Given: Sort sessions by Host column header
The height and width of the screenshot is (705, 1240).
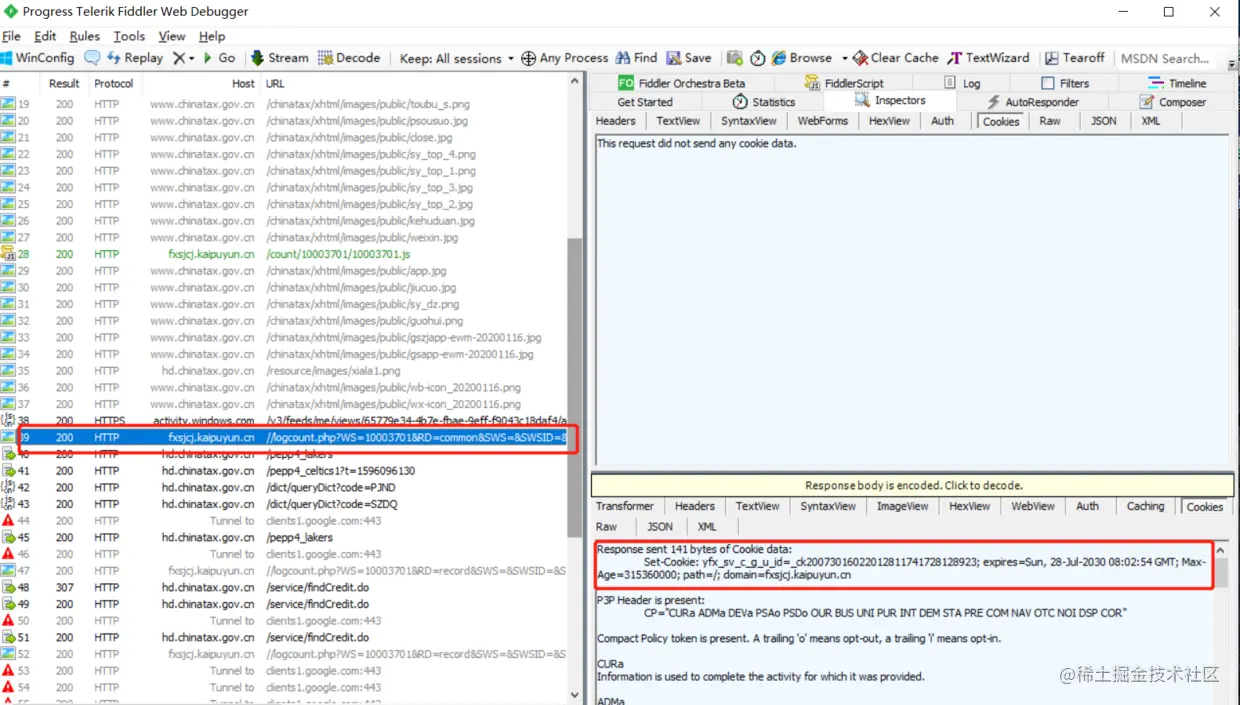Looking at the screenshot, I should 243,84.
